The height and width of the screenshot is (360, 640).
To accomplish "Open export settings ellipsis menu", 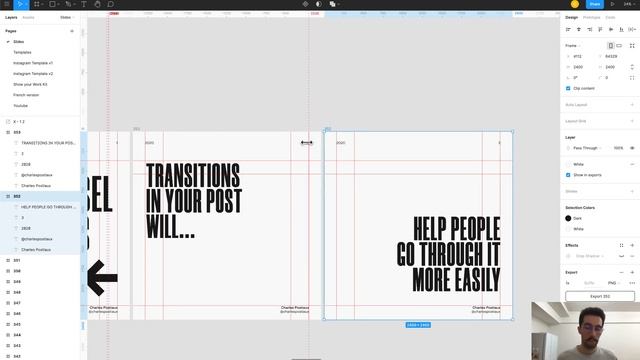I will (x=632, y=283).
